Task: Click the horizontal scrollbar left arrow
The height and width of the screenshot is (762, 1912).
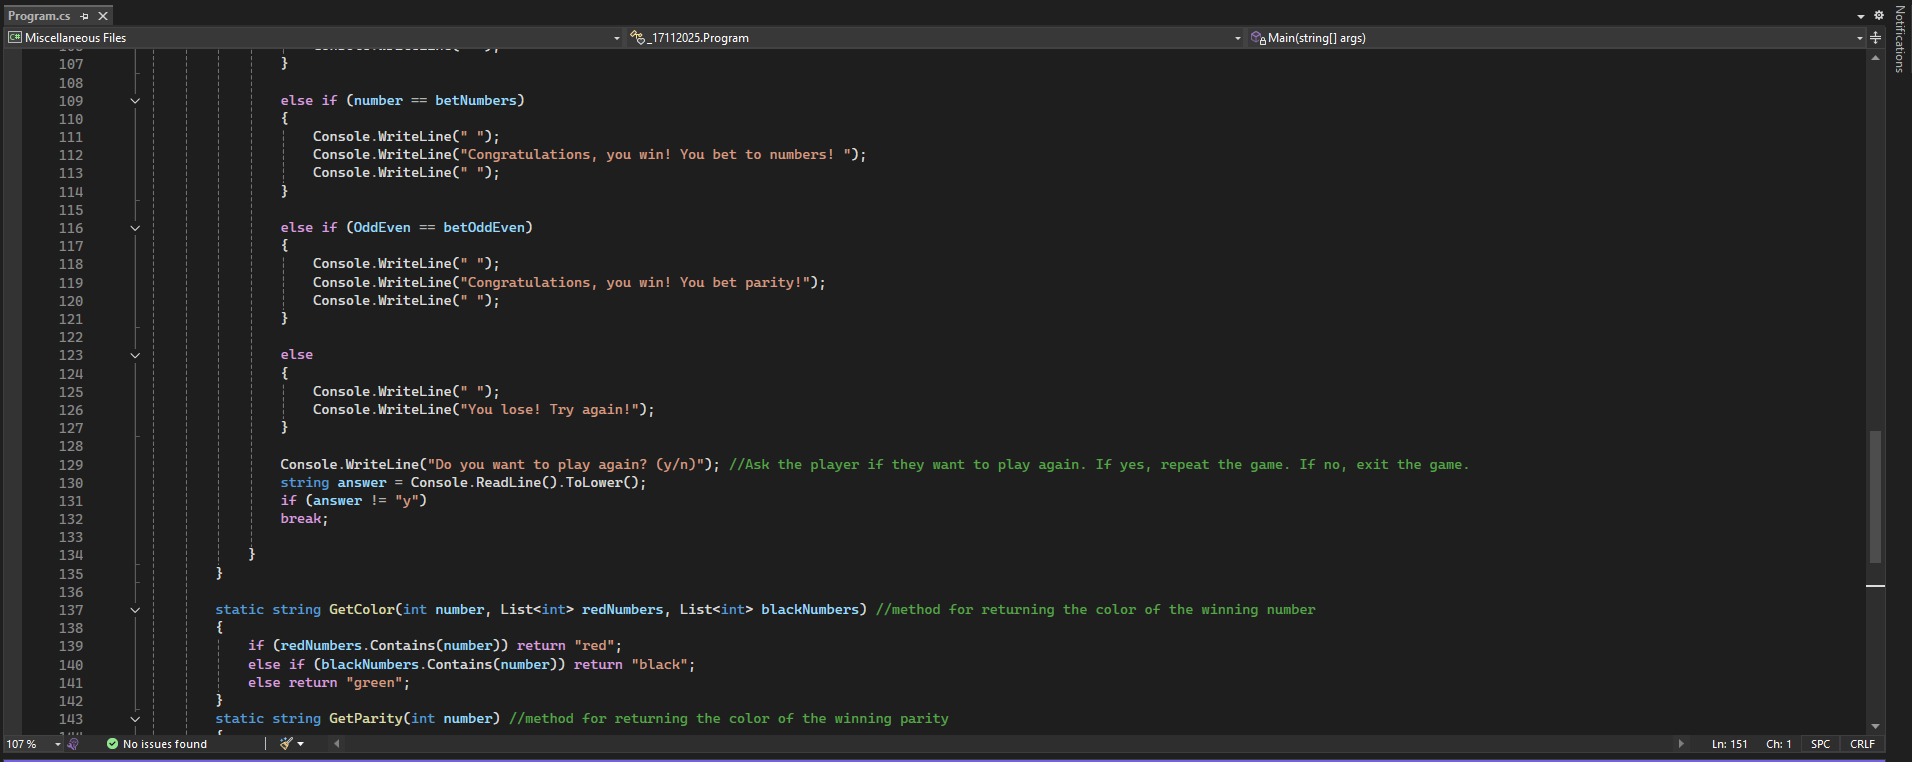Action: point(337,744)
